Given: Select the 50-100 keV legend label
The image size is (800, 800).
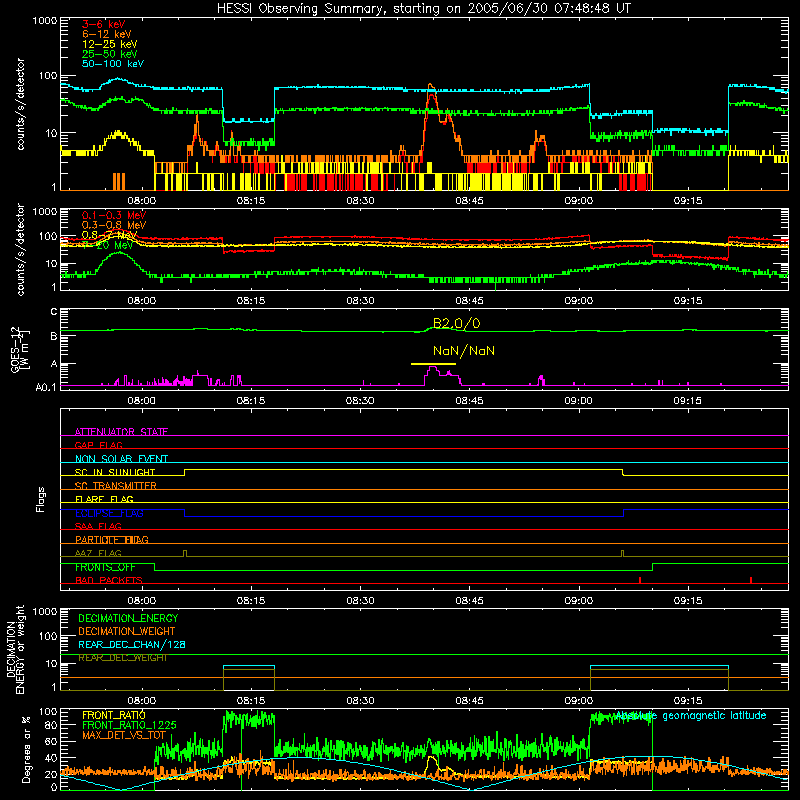Looking at the screenshot, I should [x=113, y=64].
